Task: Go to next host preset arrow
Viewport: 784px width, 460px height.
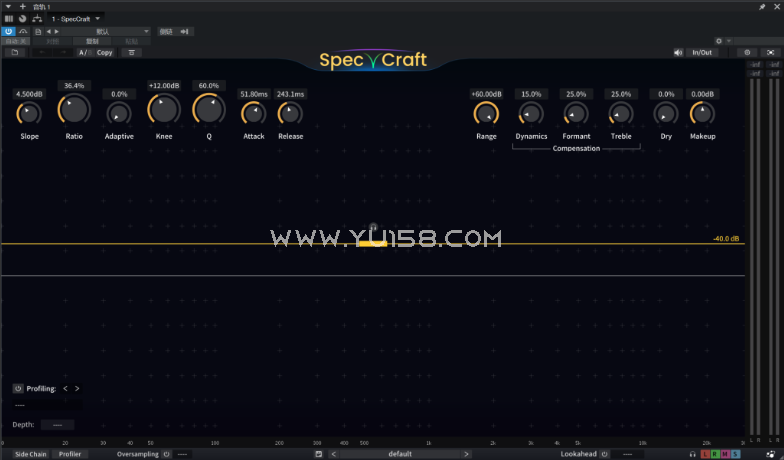Action: point(56,32)
